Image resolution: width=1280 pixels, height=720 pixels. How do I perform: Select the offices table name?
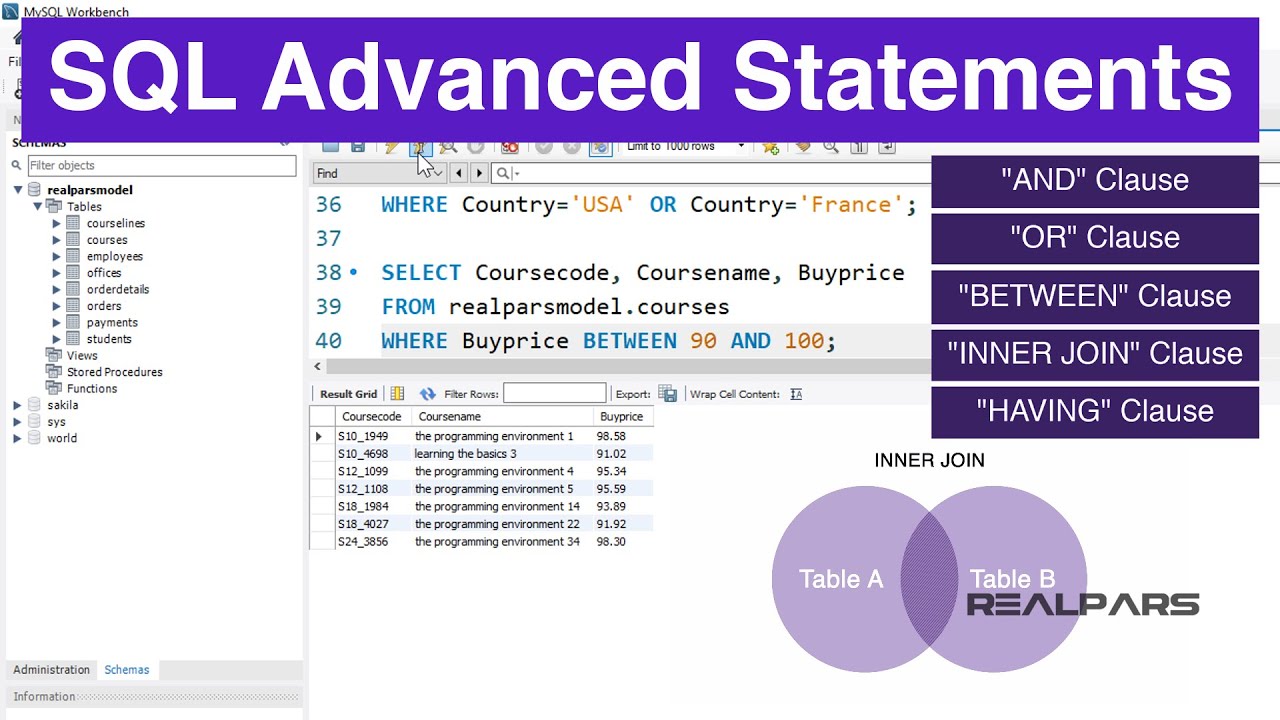click(104, 273)
